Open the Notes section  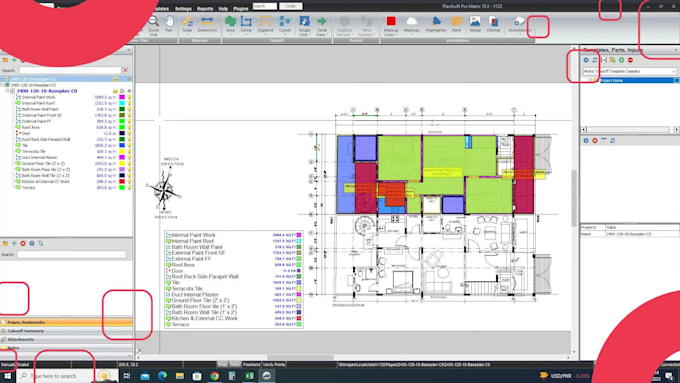[x=66, y=348]
